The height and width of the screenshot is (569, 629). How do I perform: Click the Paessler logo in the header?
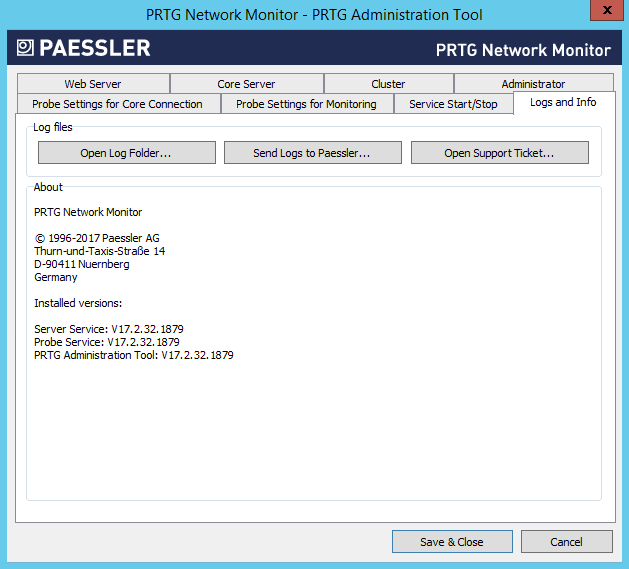(x=84, y=48)
